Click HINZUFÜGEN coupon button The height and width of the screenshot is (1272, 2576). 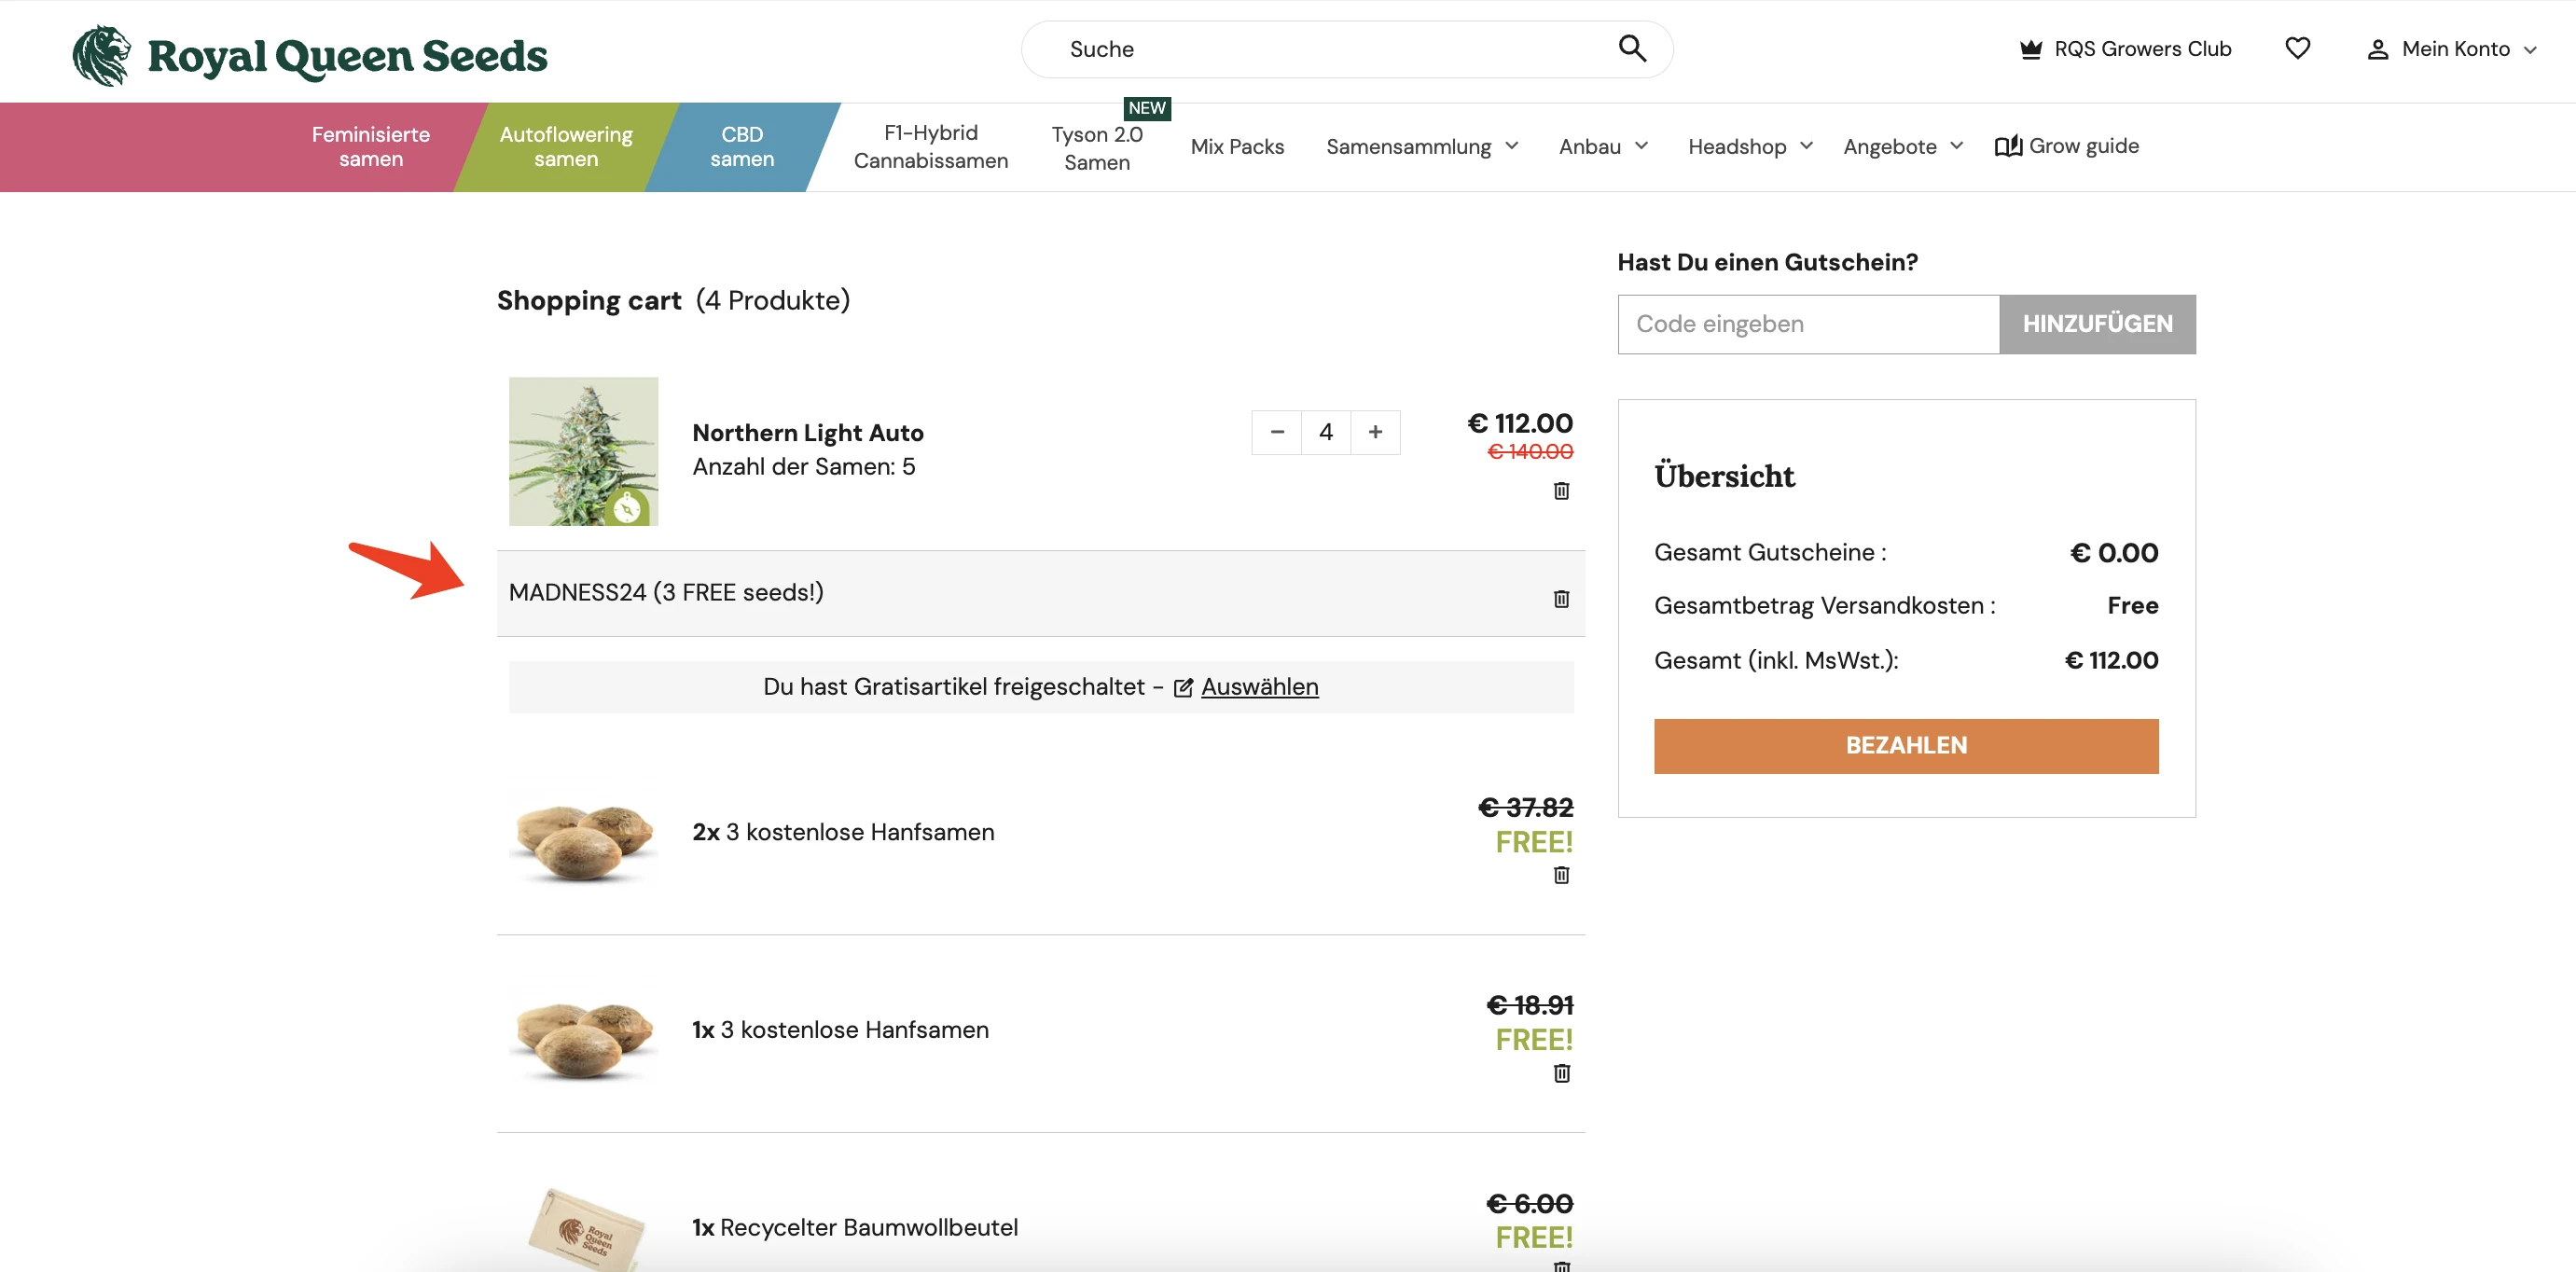(2097, 324)
